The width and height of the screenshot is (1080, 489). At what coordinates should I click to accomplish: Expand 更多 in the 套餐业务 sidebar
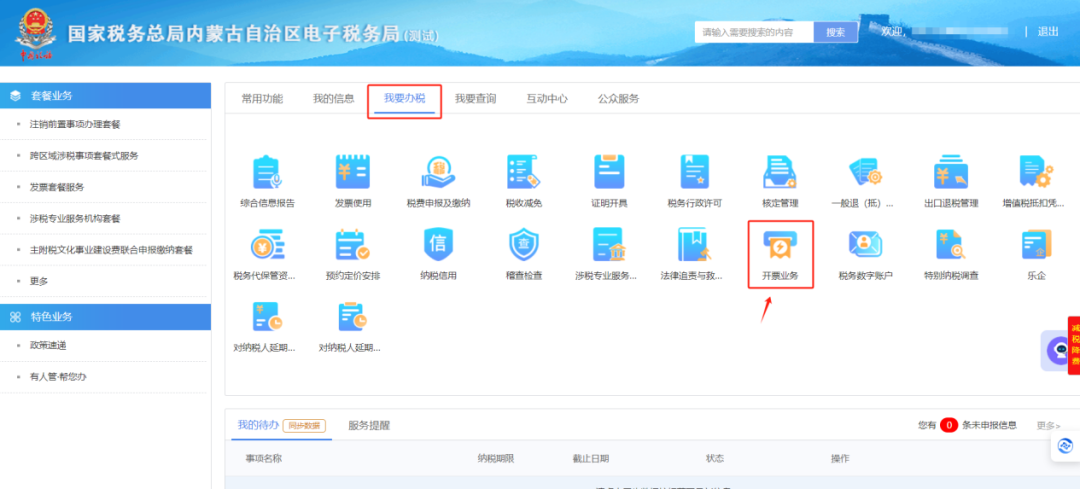(x=39, y=281)
